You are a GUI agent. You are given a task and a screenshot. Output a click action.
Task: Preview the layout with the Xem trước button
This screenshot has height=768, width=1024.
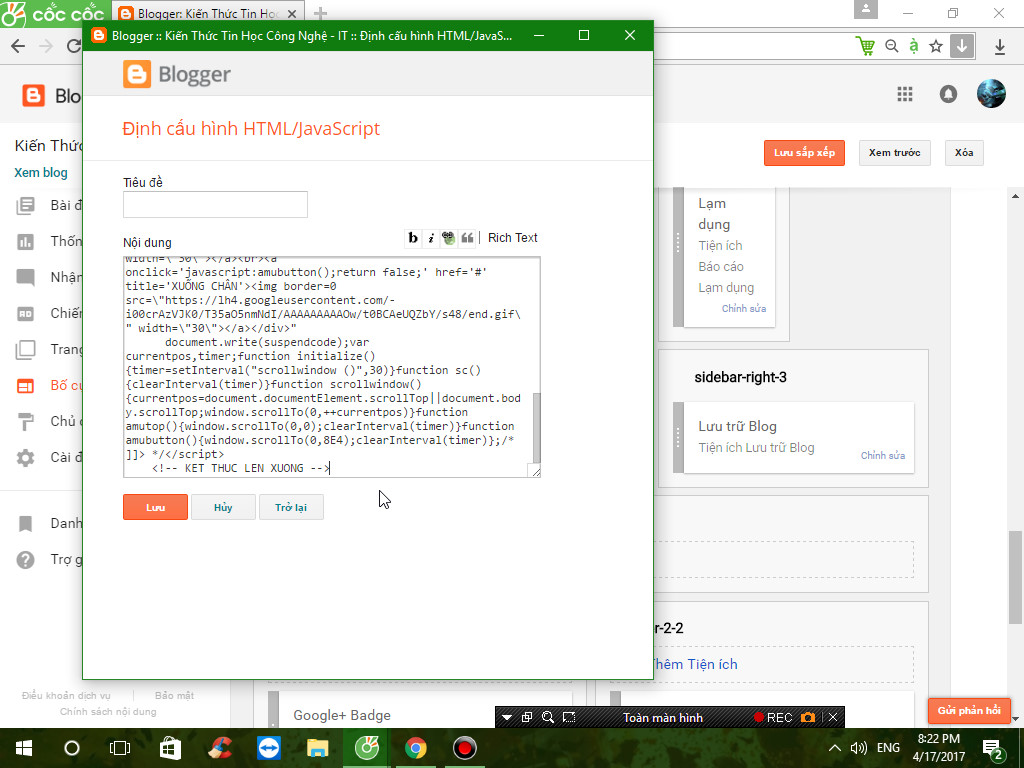pos(895,153)
